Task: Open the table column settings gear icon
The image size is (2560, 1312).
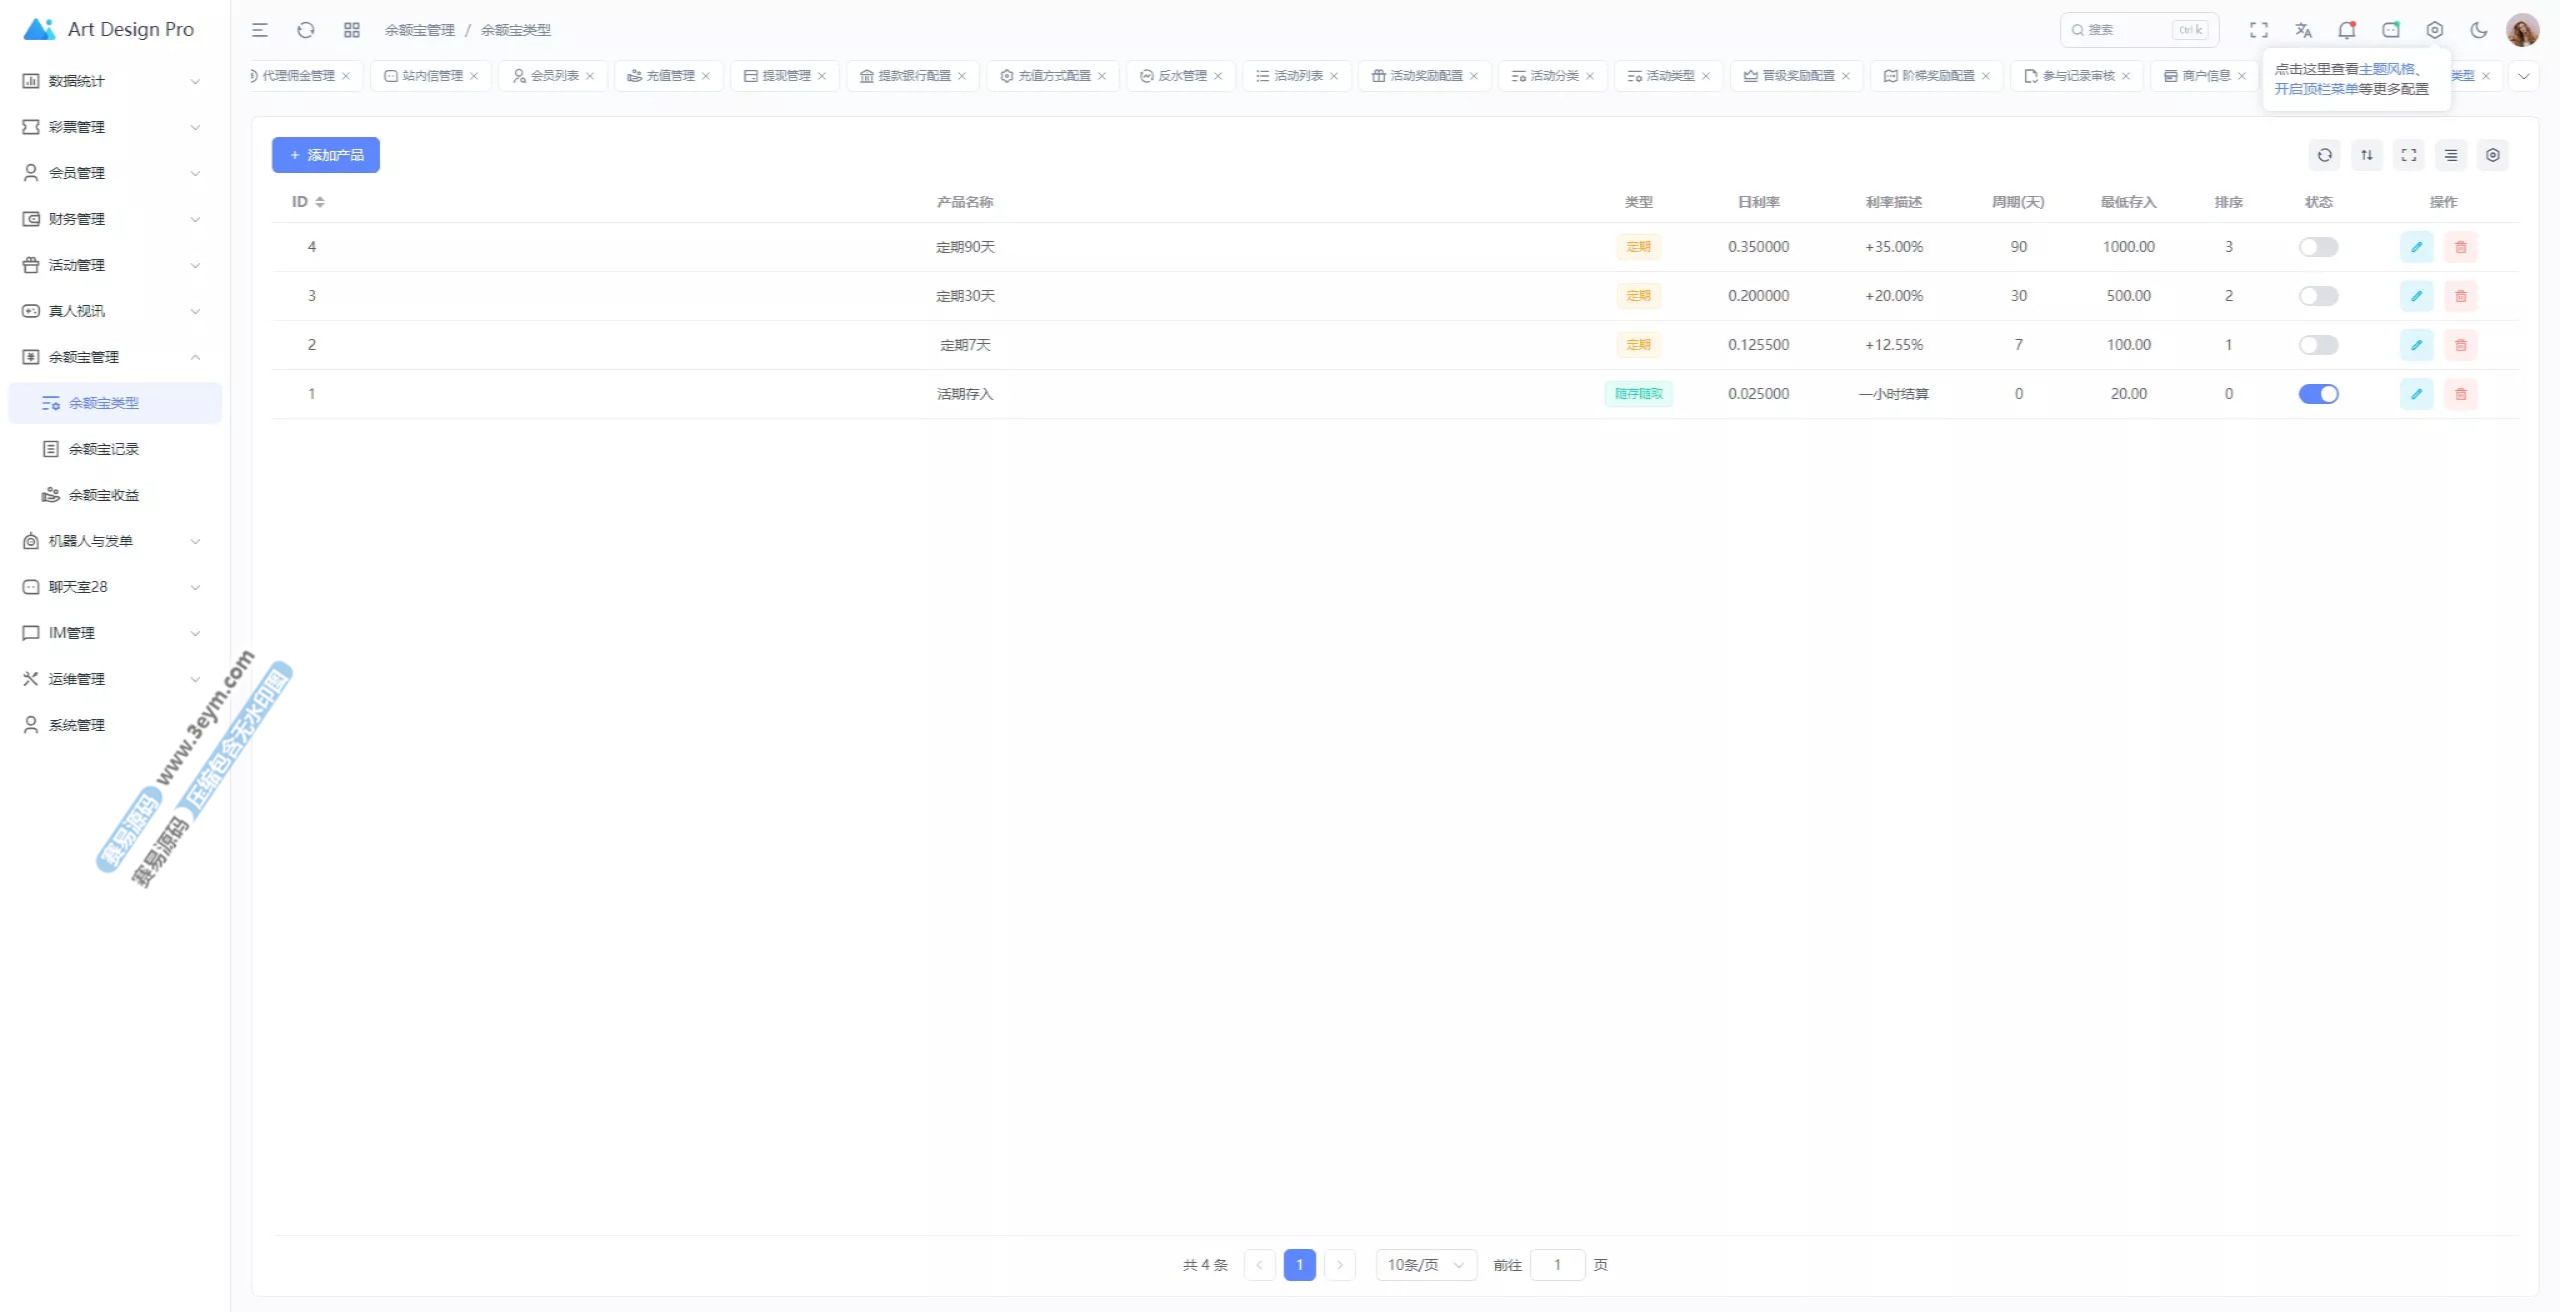Action: coord(2492,155)
